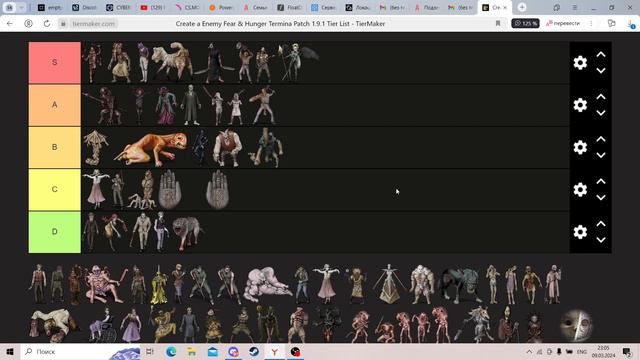This screenshot has height=360, width=640.
Task: Launch Microsoft Edge from the taskbar
Action: coord(171,351)
